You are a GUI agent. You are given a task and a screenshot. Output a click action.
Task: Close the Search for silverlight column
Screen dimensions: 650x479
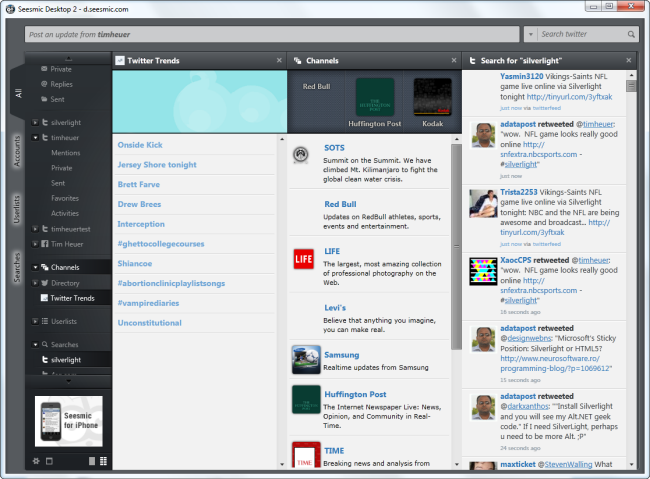pos(628,61)
